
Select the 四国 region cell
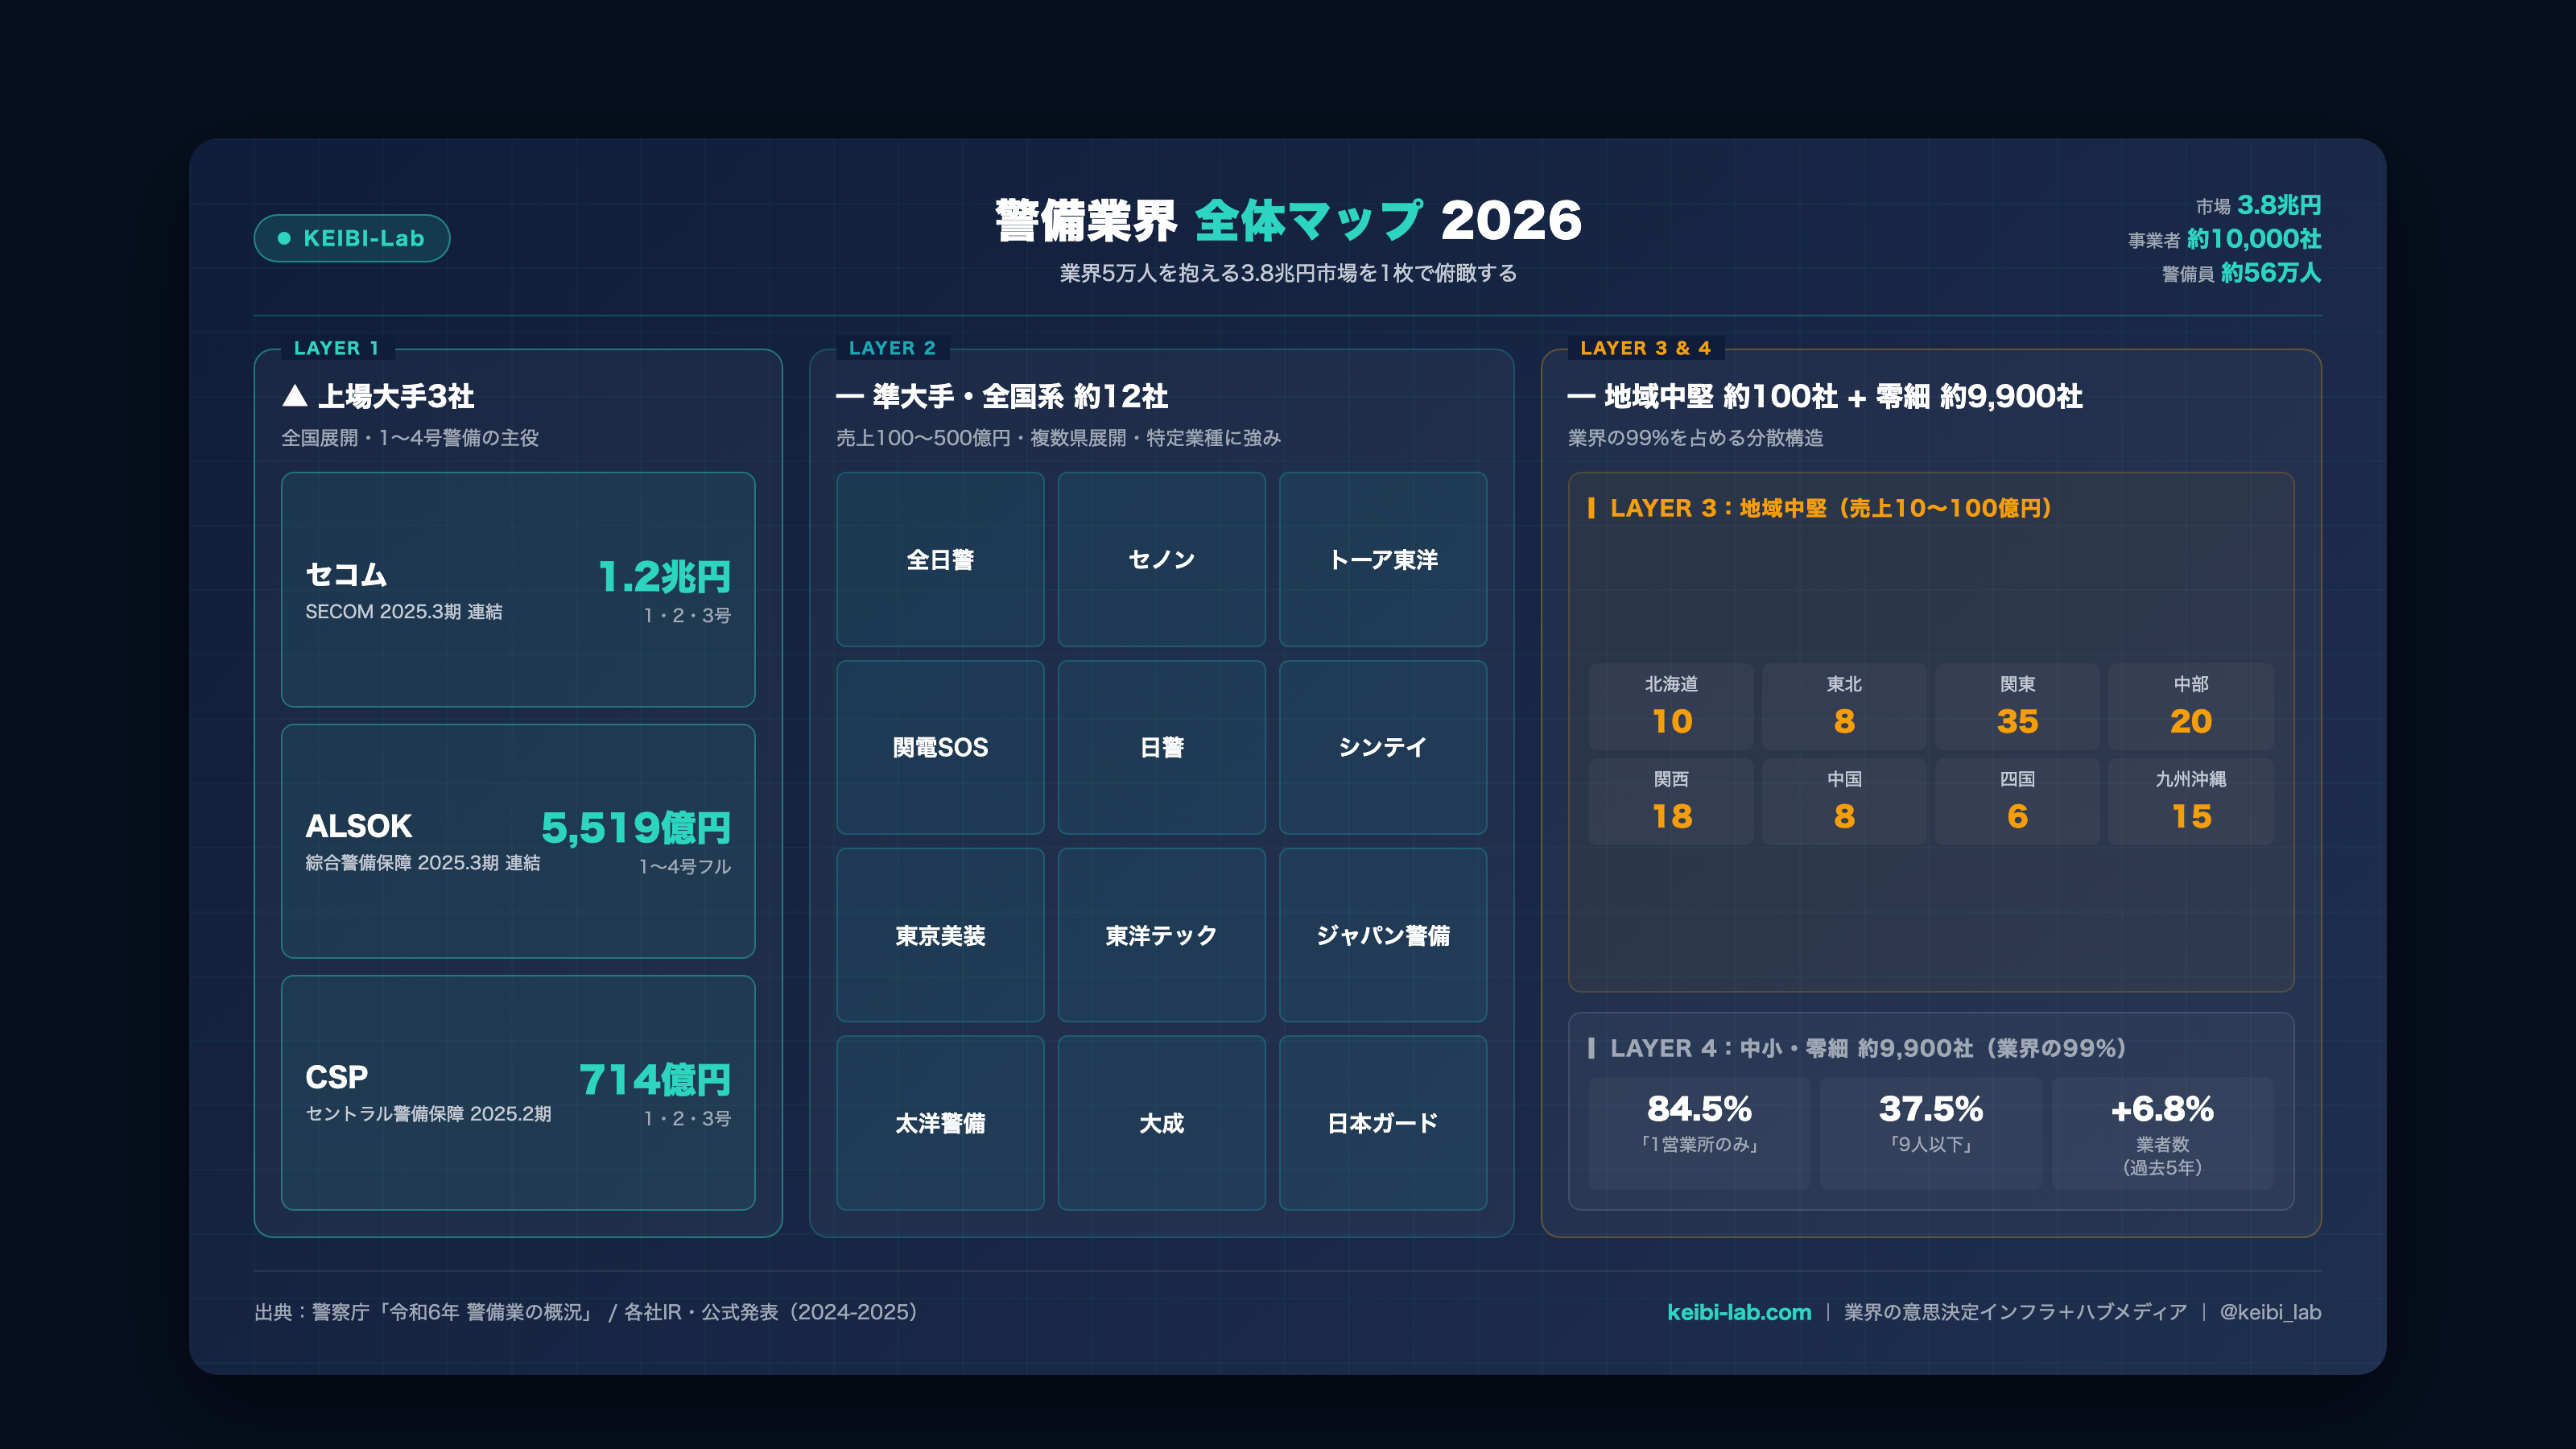2017,801
